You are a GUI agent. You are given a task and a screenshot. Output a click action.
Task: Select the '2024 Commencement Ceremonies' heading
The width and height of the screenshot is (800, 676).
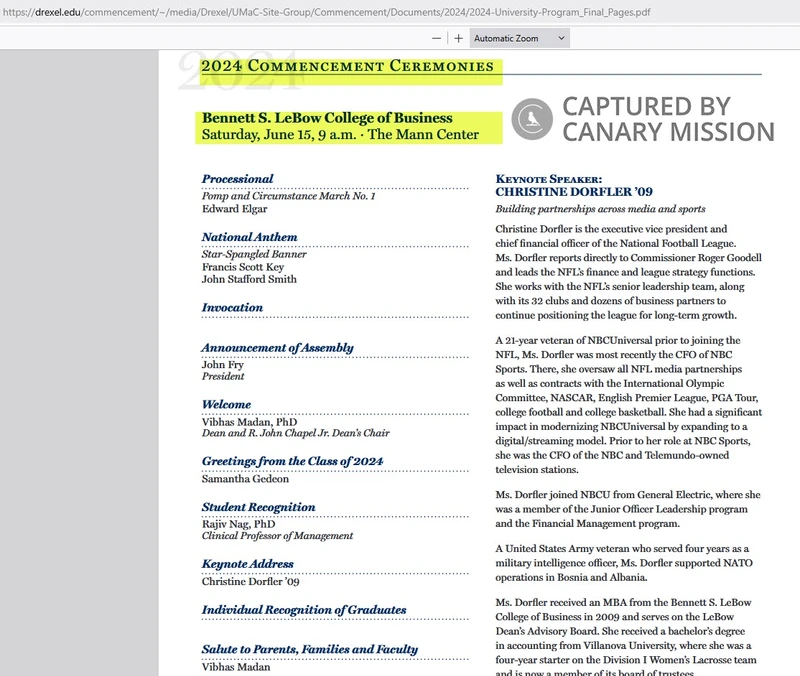347,66
